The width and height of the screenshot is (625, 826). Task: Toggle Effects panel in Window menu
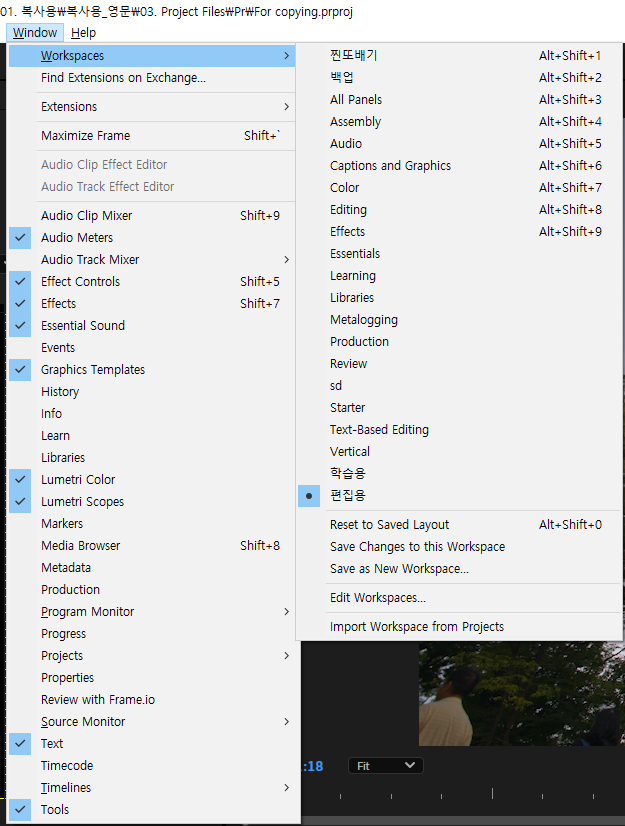(152, 304)
